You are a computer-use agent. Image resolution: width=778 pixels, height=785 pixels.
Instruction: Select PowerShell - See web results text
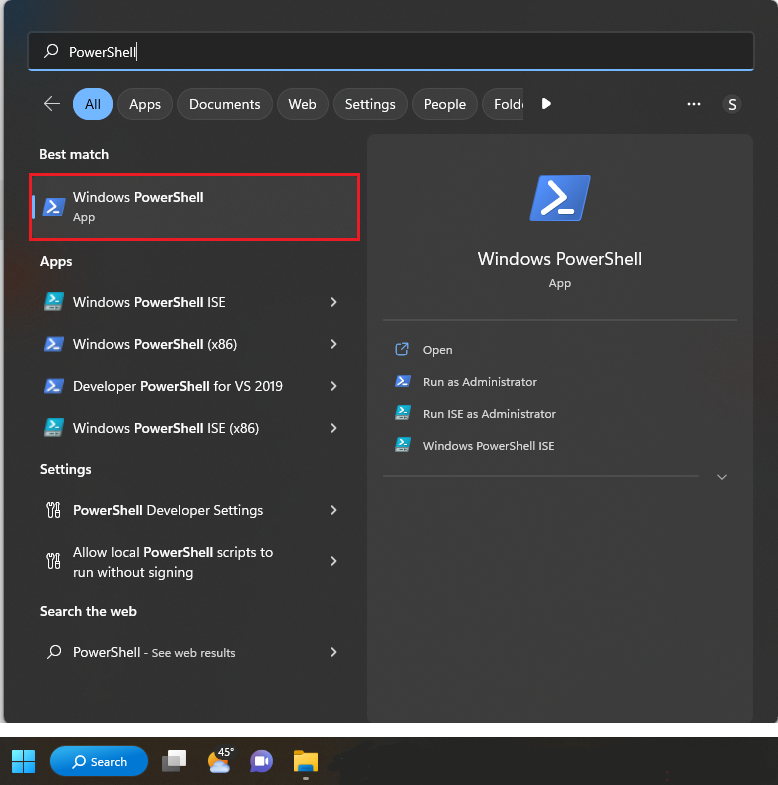154,652
